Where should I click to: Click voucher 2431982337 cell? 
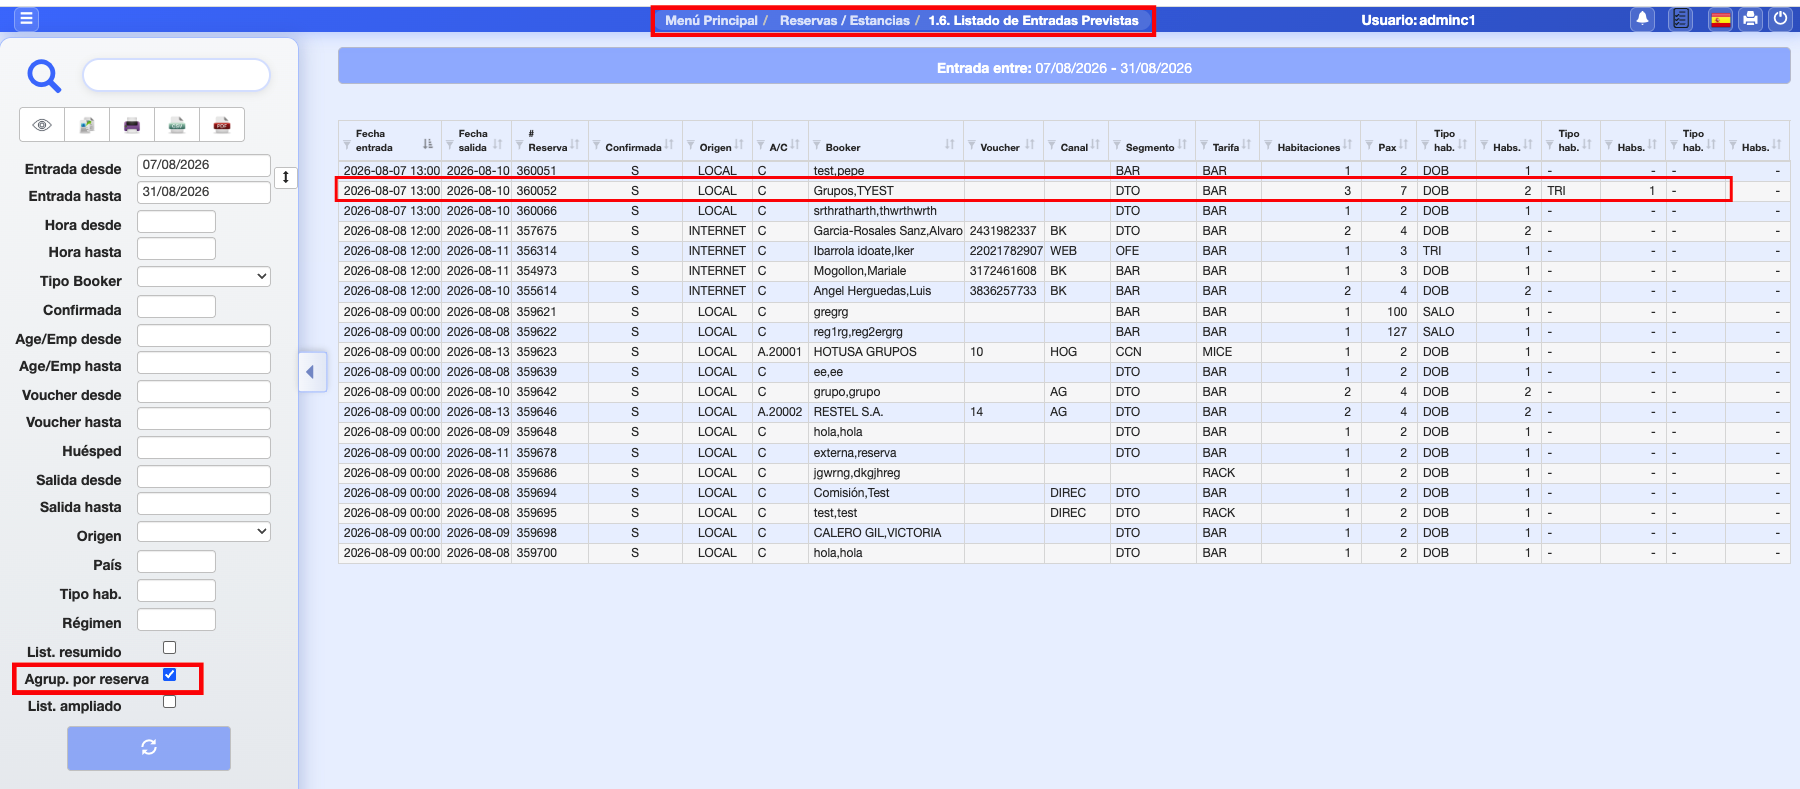[x=1003, y=231]
